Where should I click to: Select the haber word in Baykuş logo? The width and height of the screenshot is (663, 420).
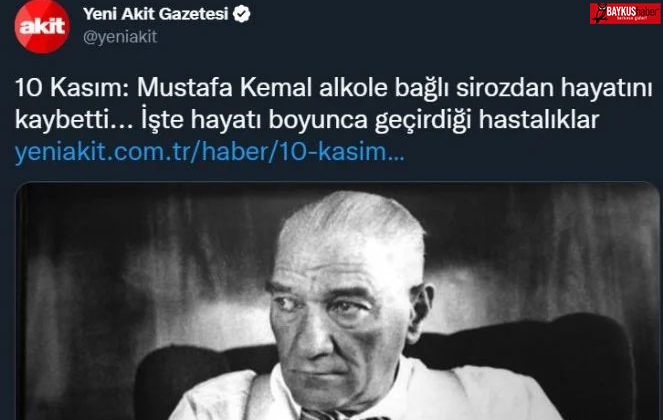tap(647, 11)
